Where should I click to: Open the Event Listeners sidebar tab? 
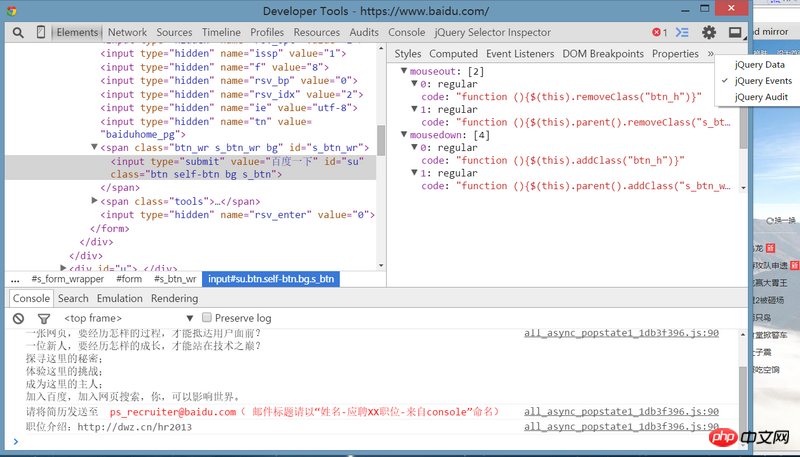click(519, 53)
